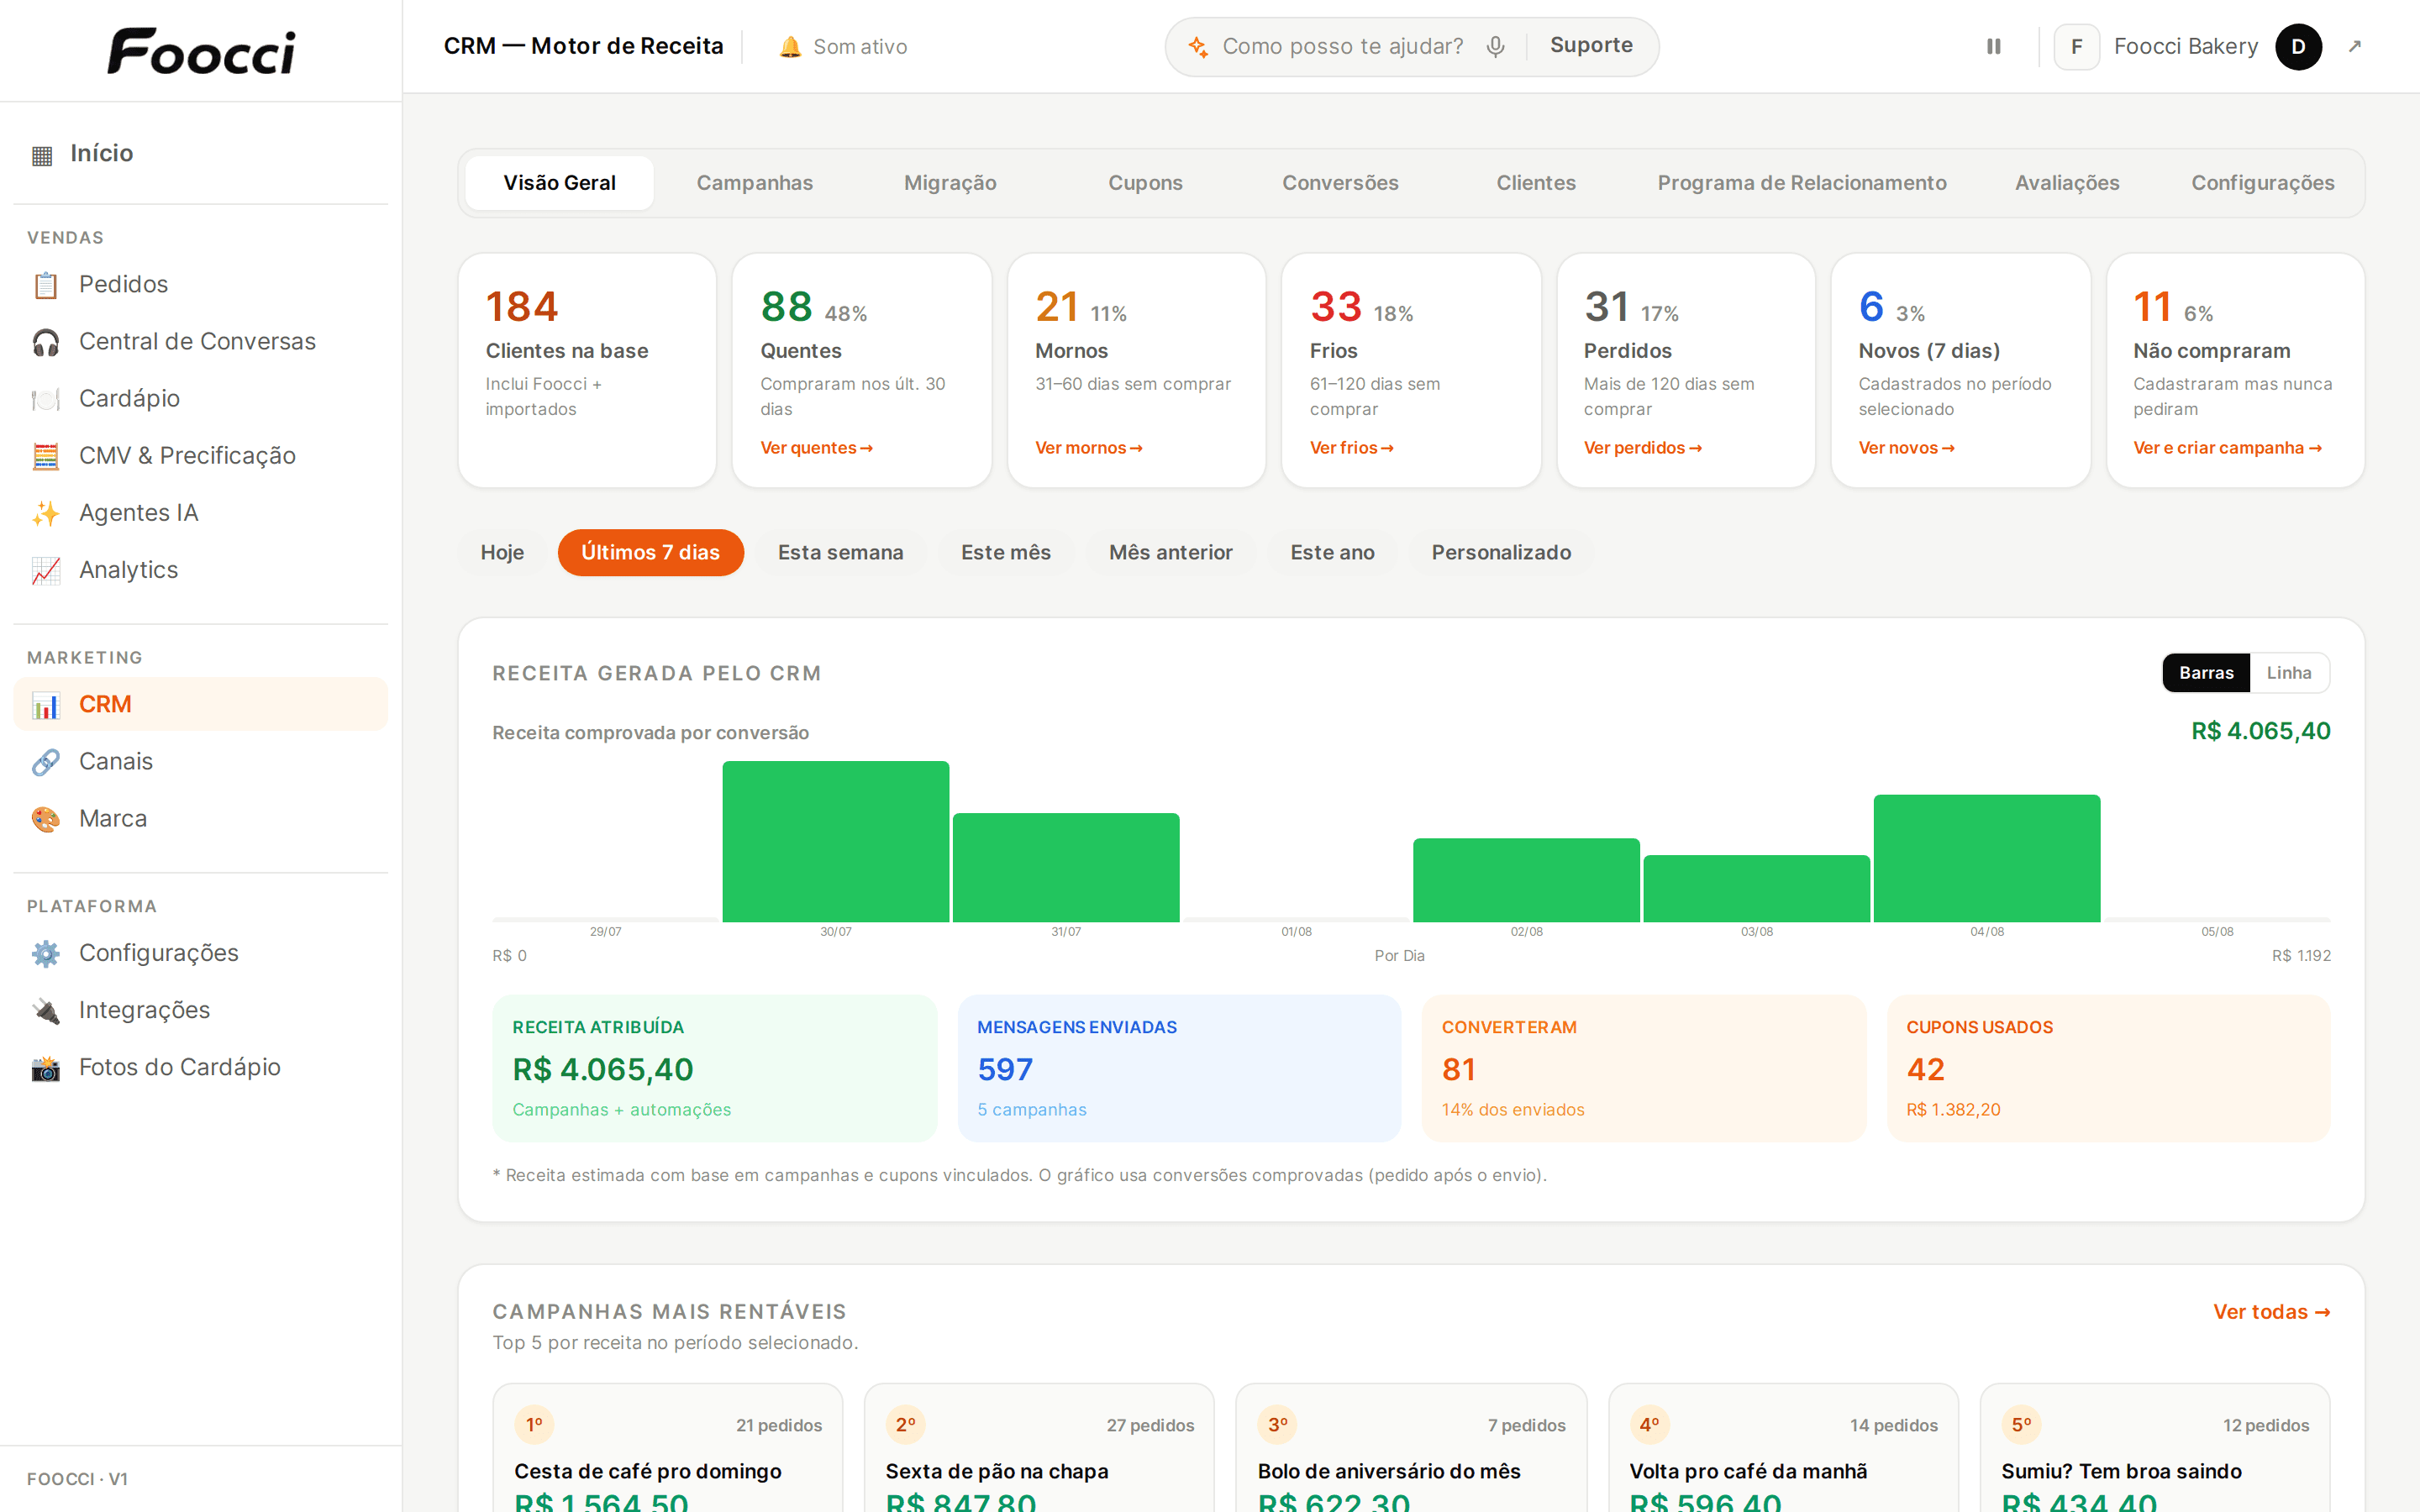Viewport: 2420px width, 1512px height.
Task: Select the Este mês filter
Action: pyautogui.click(x=1005, y=553)
